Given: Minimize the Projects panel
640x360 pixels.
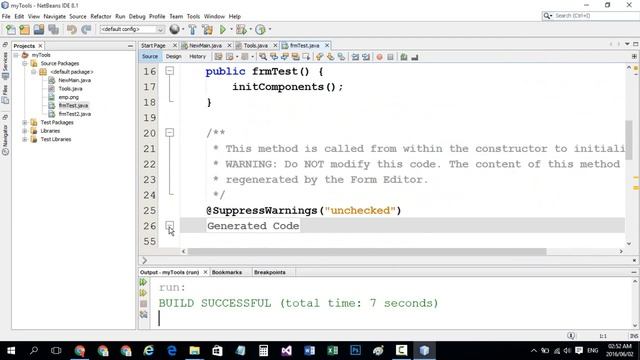Looking at the screenshot, I should tap(130, 46).
